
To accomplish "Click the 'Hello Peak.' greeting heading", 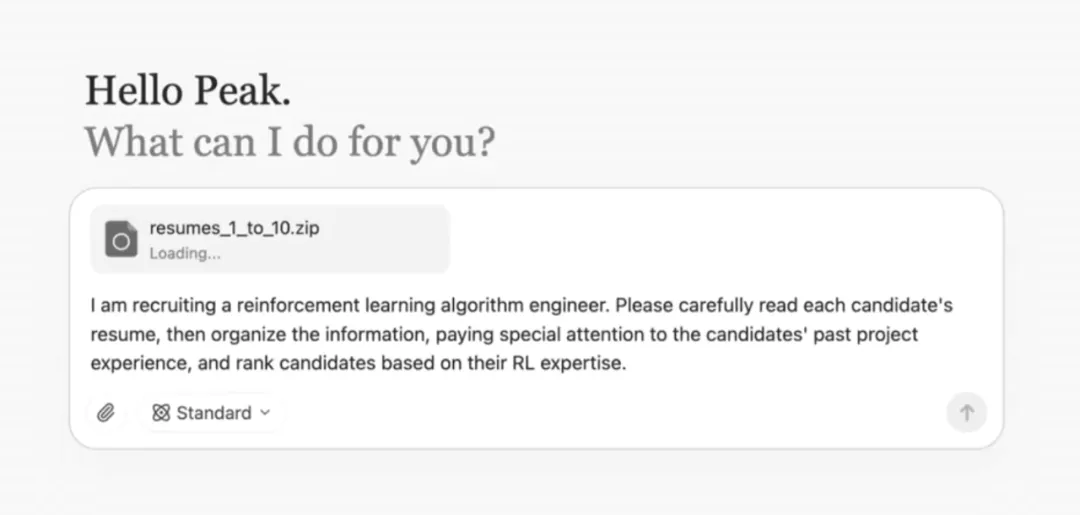I will [188, 91].
